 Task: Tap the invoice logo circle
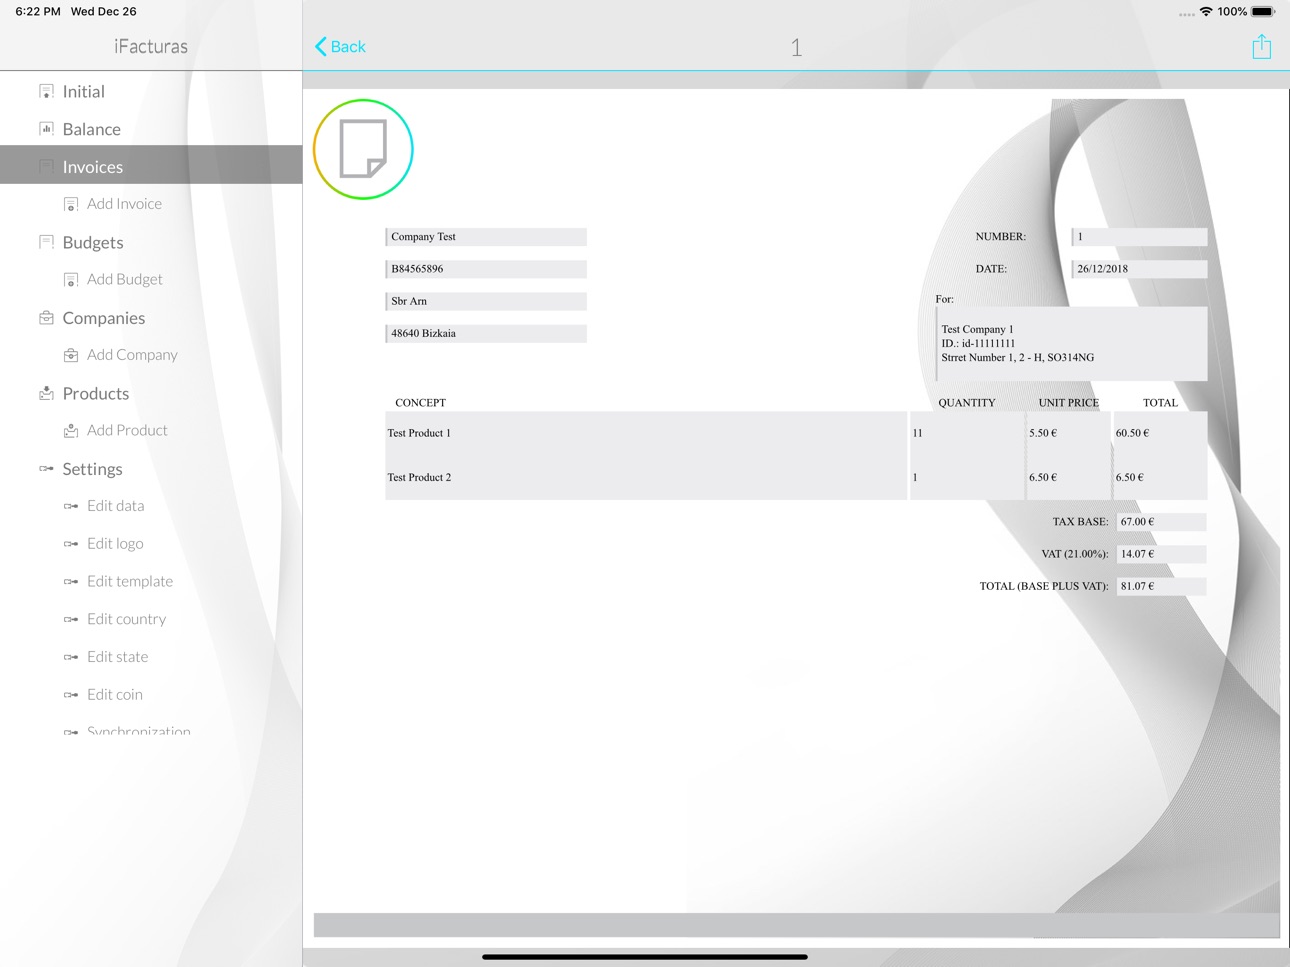[x=363, y=149]
